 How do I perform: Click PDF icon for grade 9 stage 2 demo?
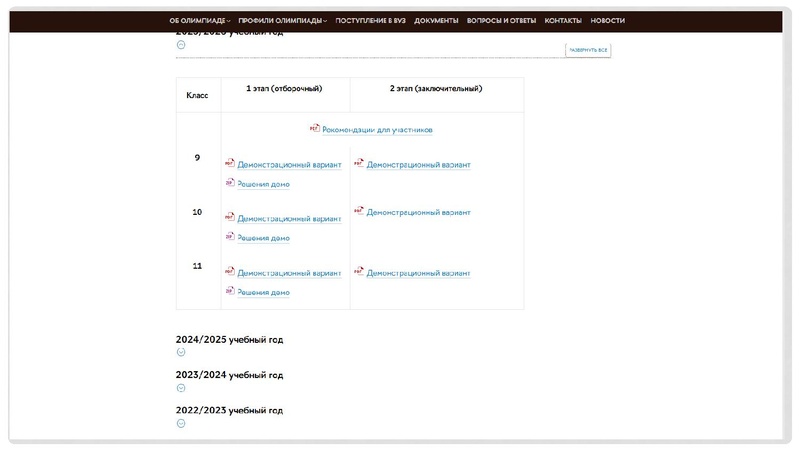(x=358, y=163)
